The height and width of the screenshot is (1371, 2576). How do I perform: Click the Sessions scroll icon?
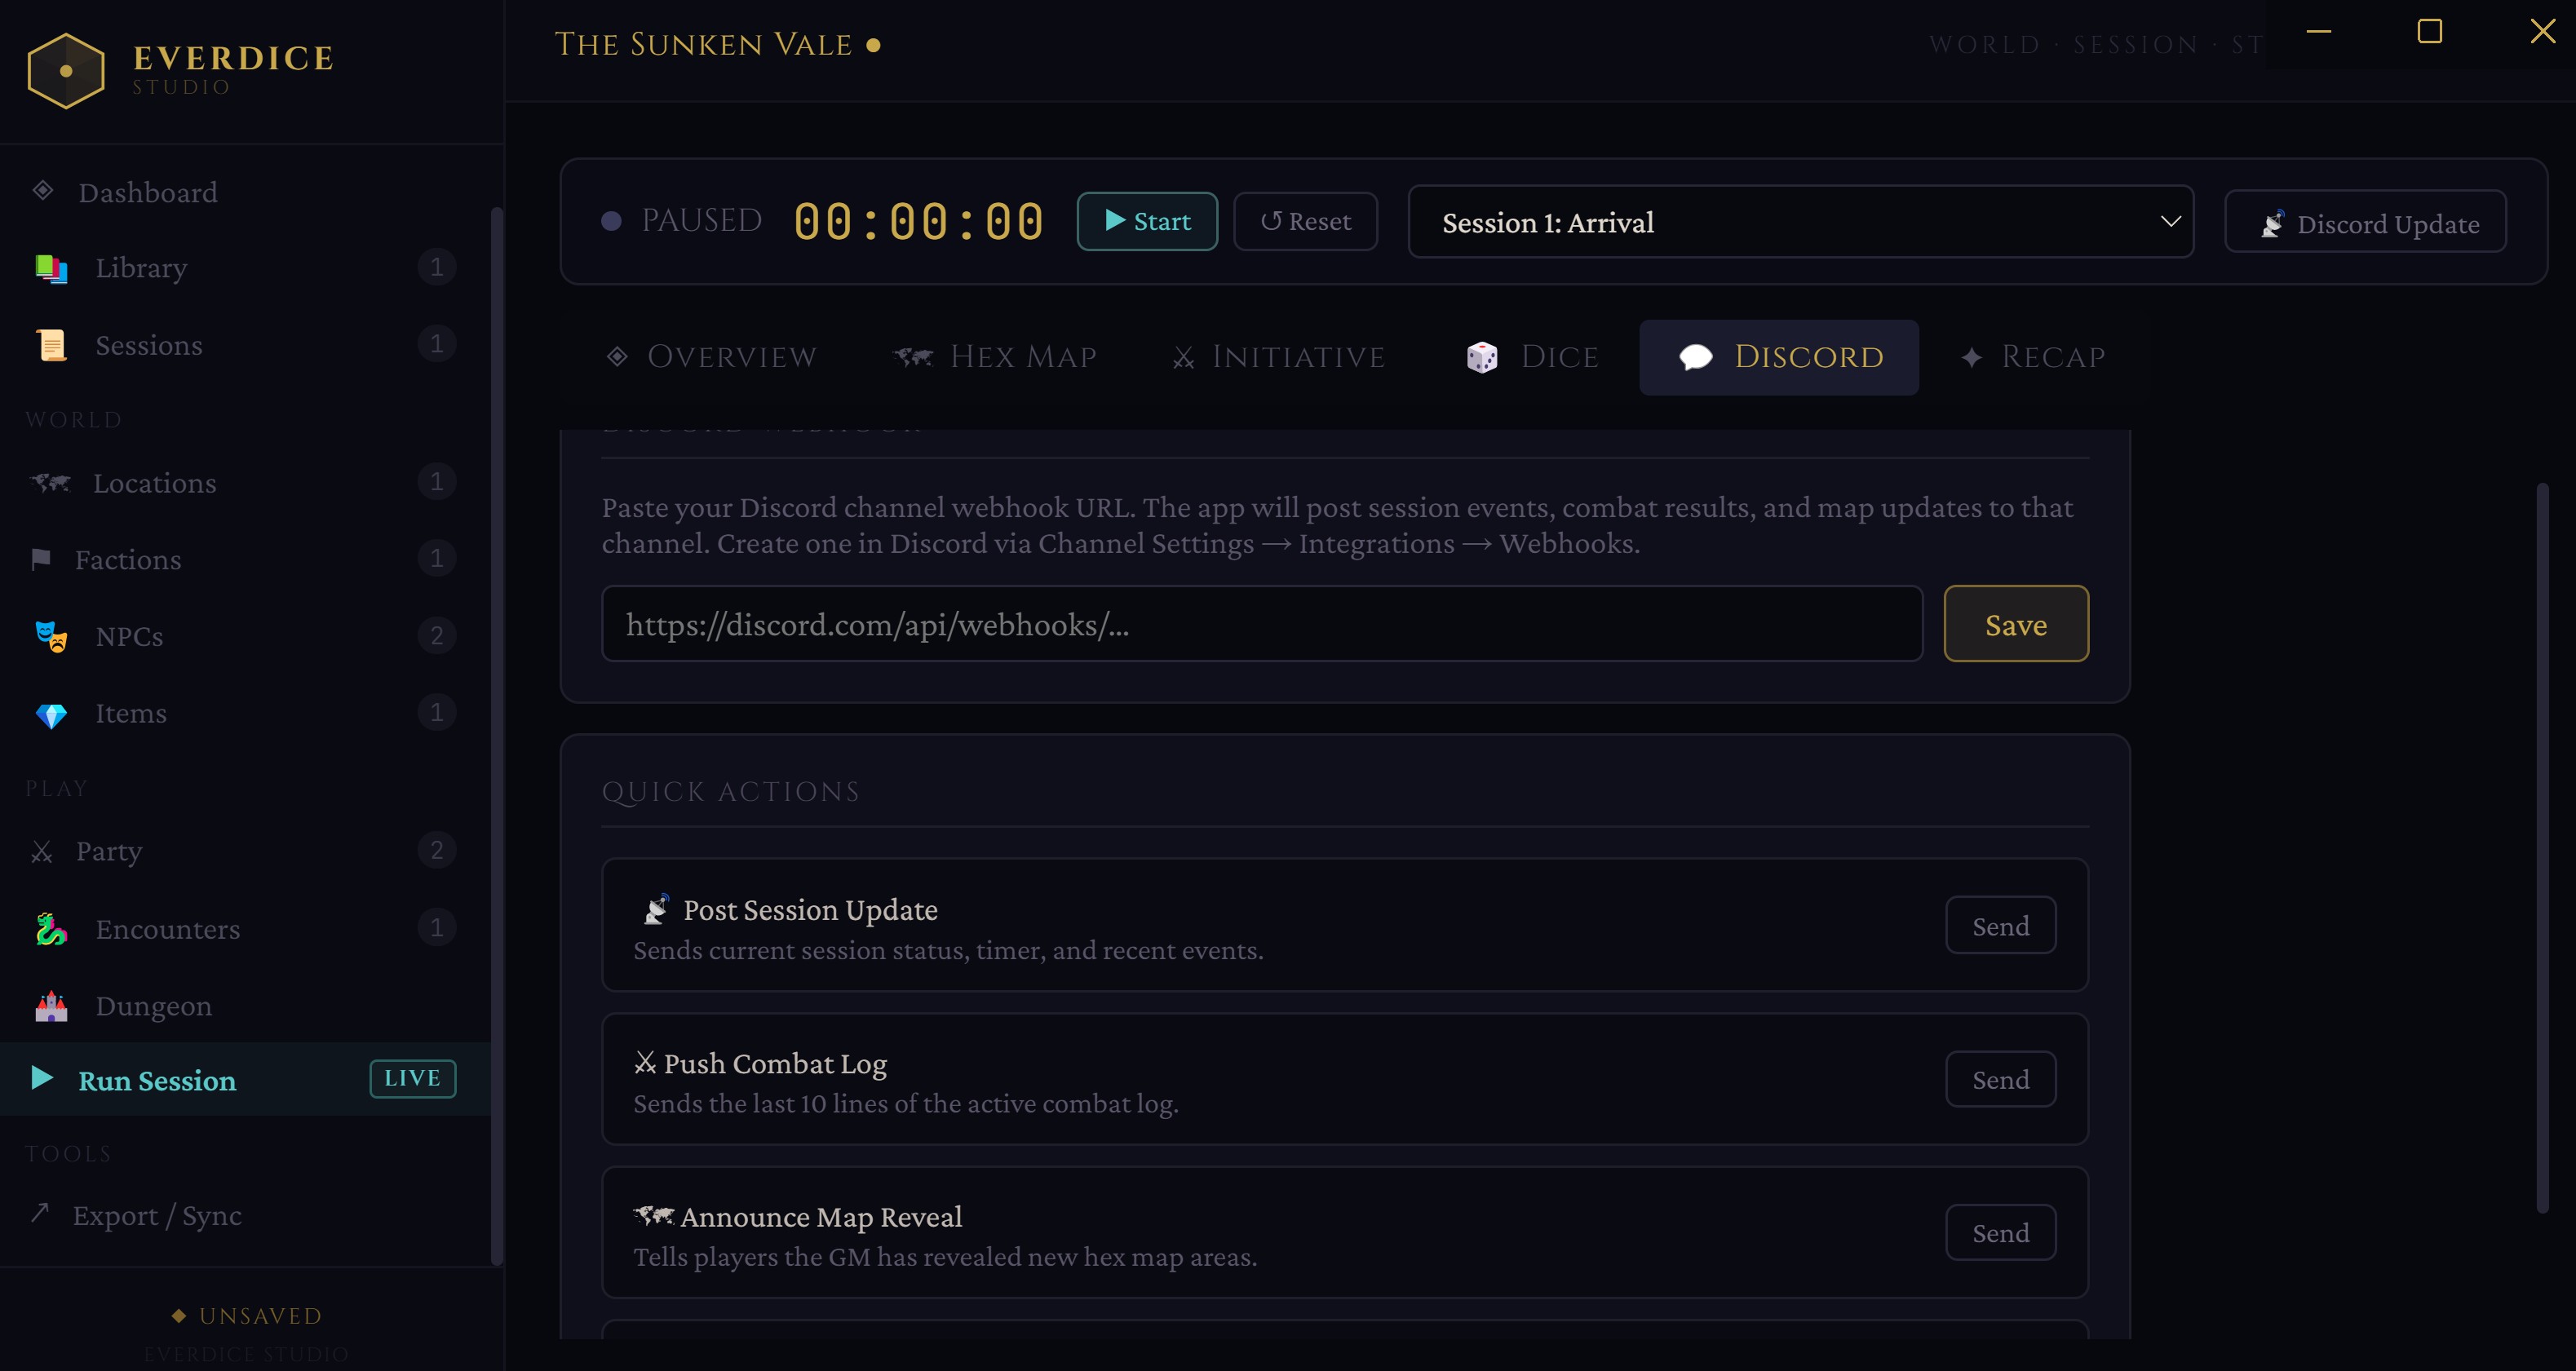51,345
